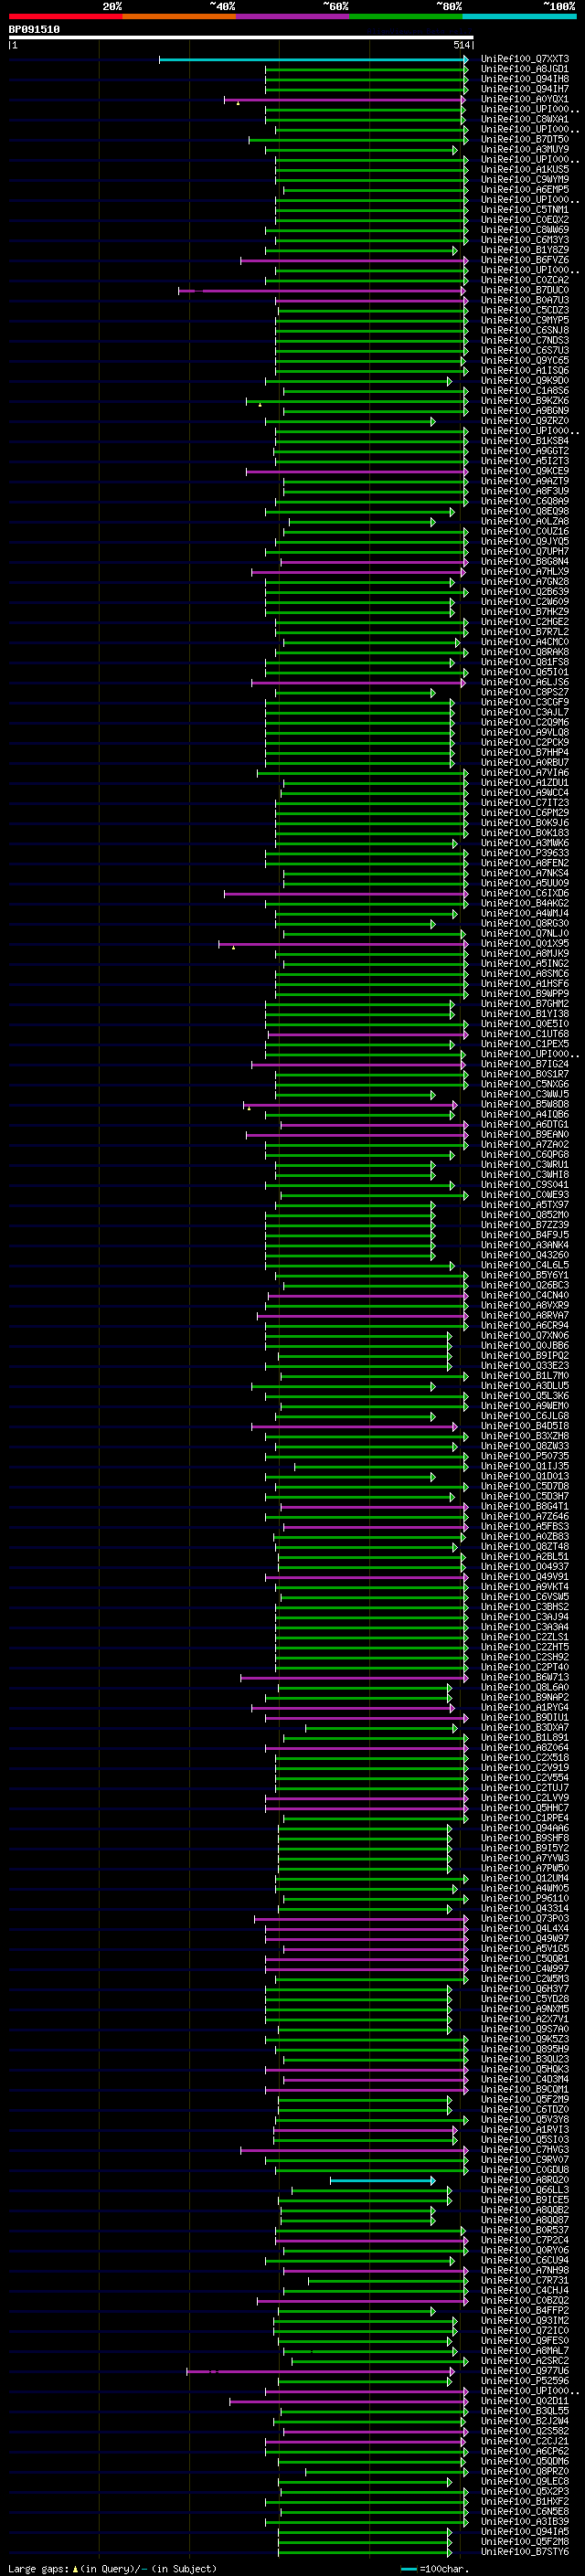
Task: Click the orange ~40% identity legend segment
Action: click(179, 16)
